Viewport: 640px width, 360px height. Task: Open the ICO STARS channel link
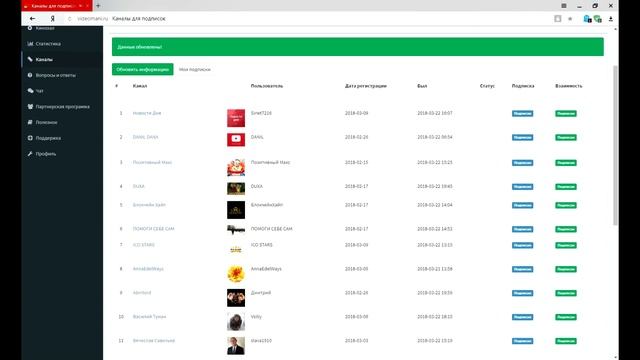pyautogui.click(x=144, y=245)
